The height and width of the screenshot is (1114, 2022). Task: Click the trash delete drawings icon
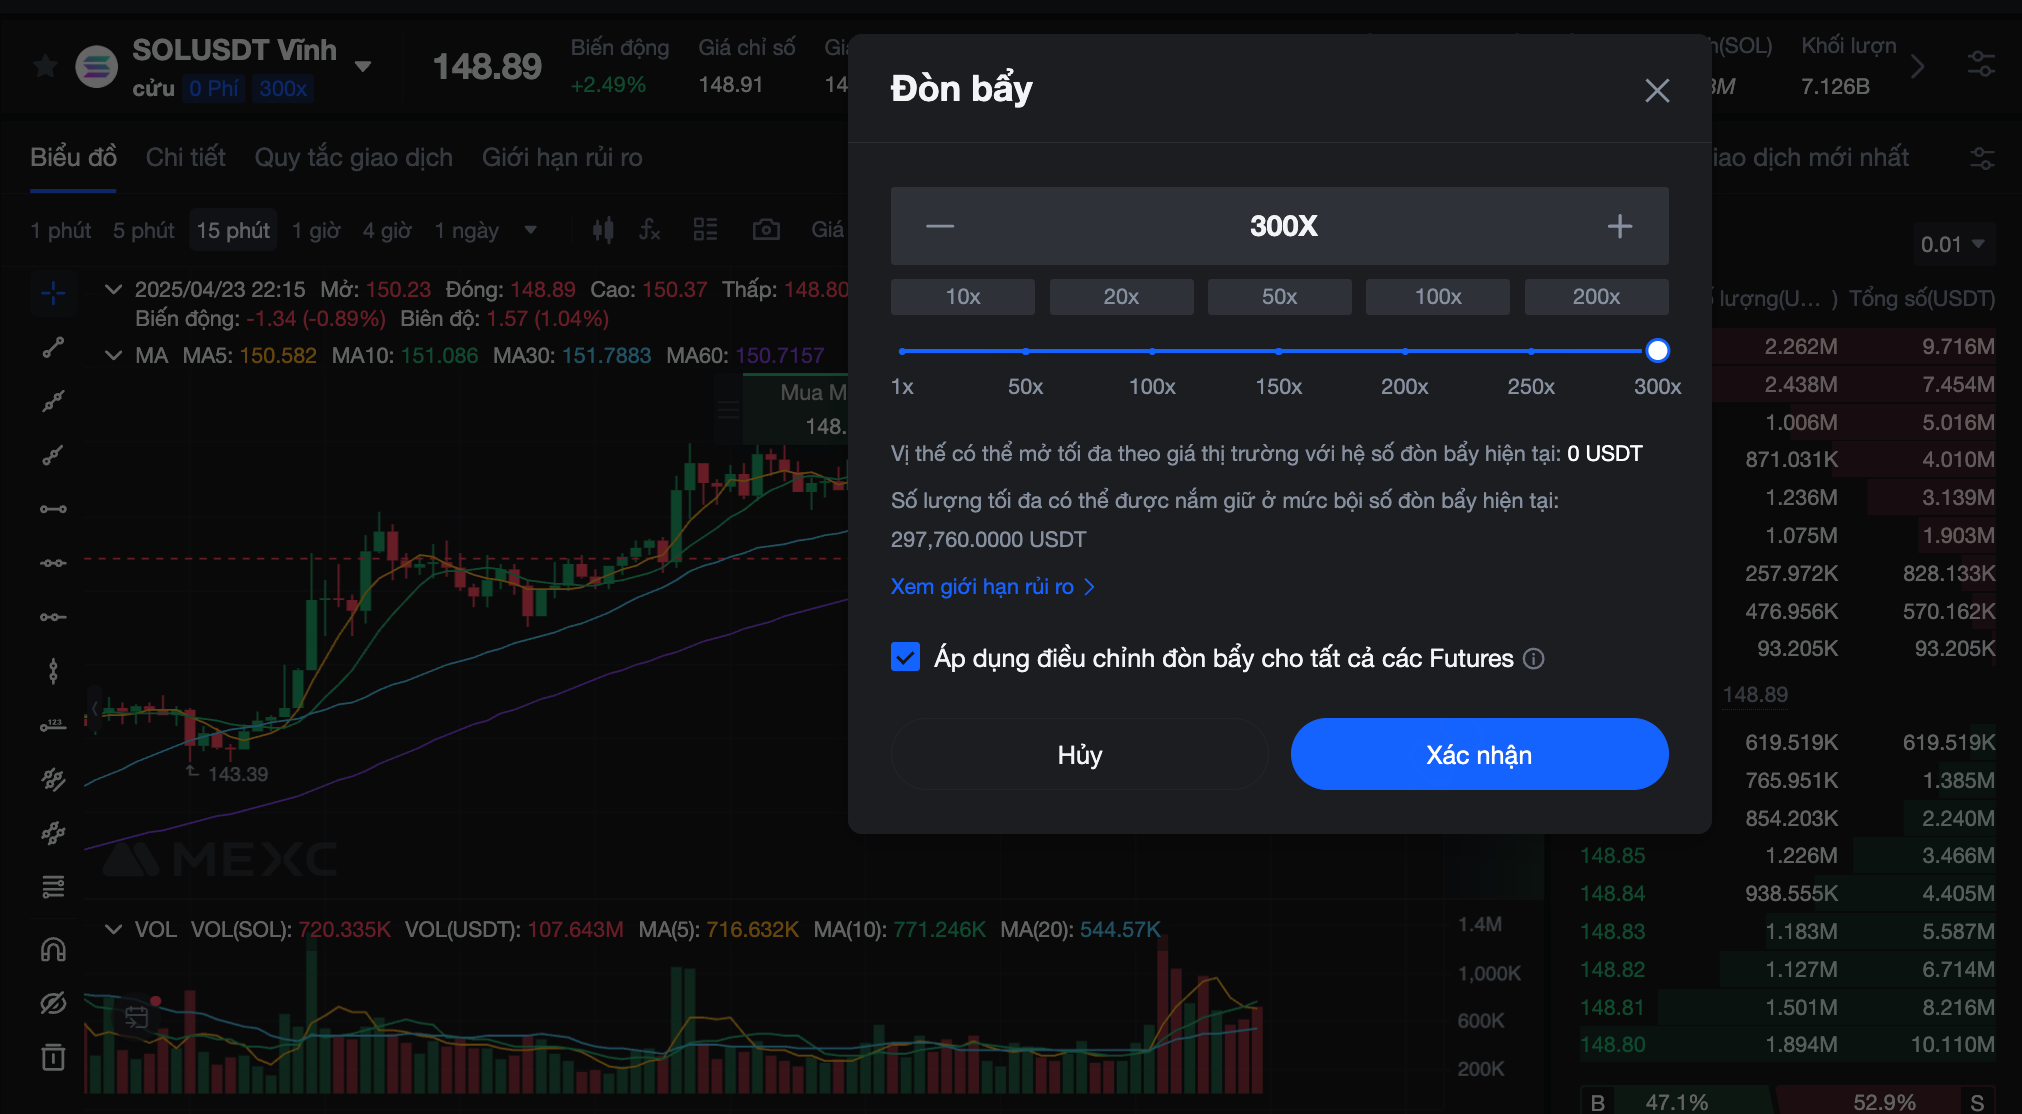pos(53,1057)
